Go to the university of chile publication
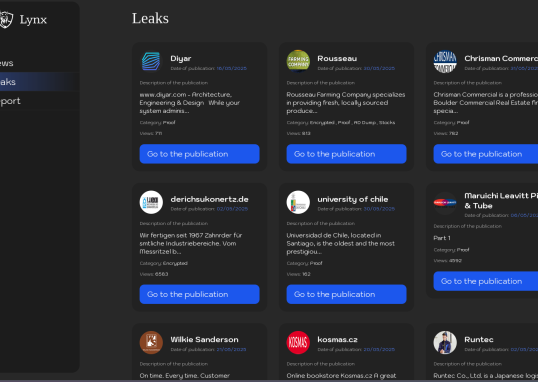Viewport: 538px width, 382px height. click(346, 294)
